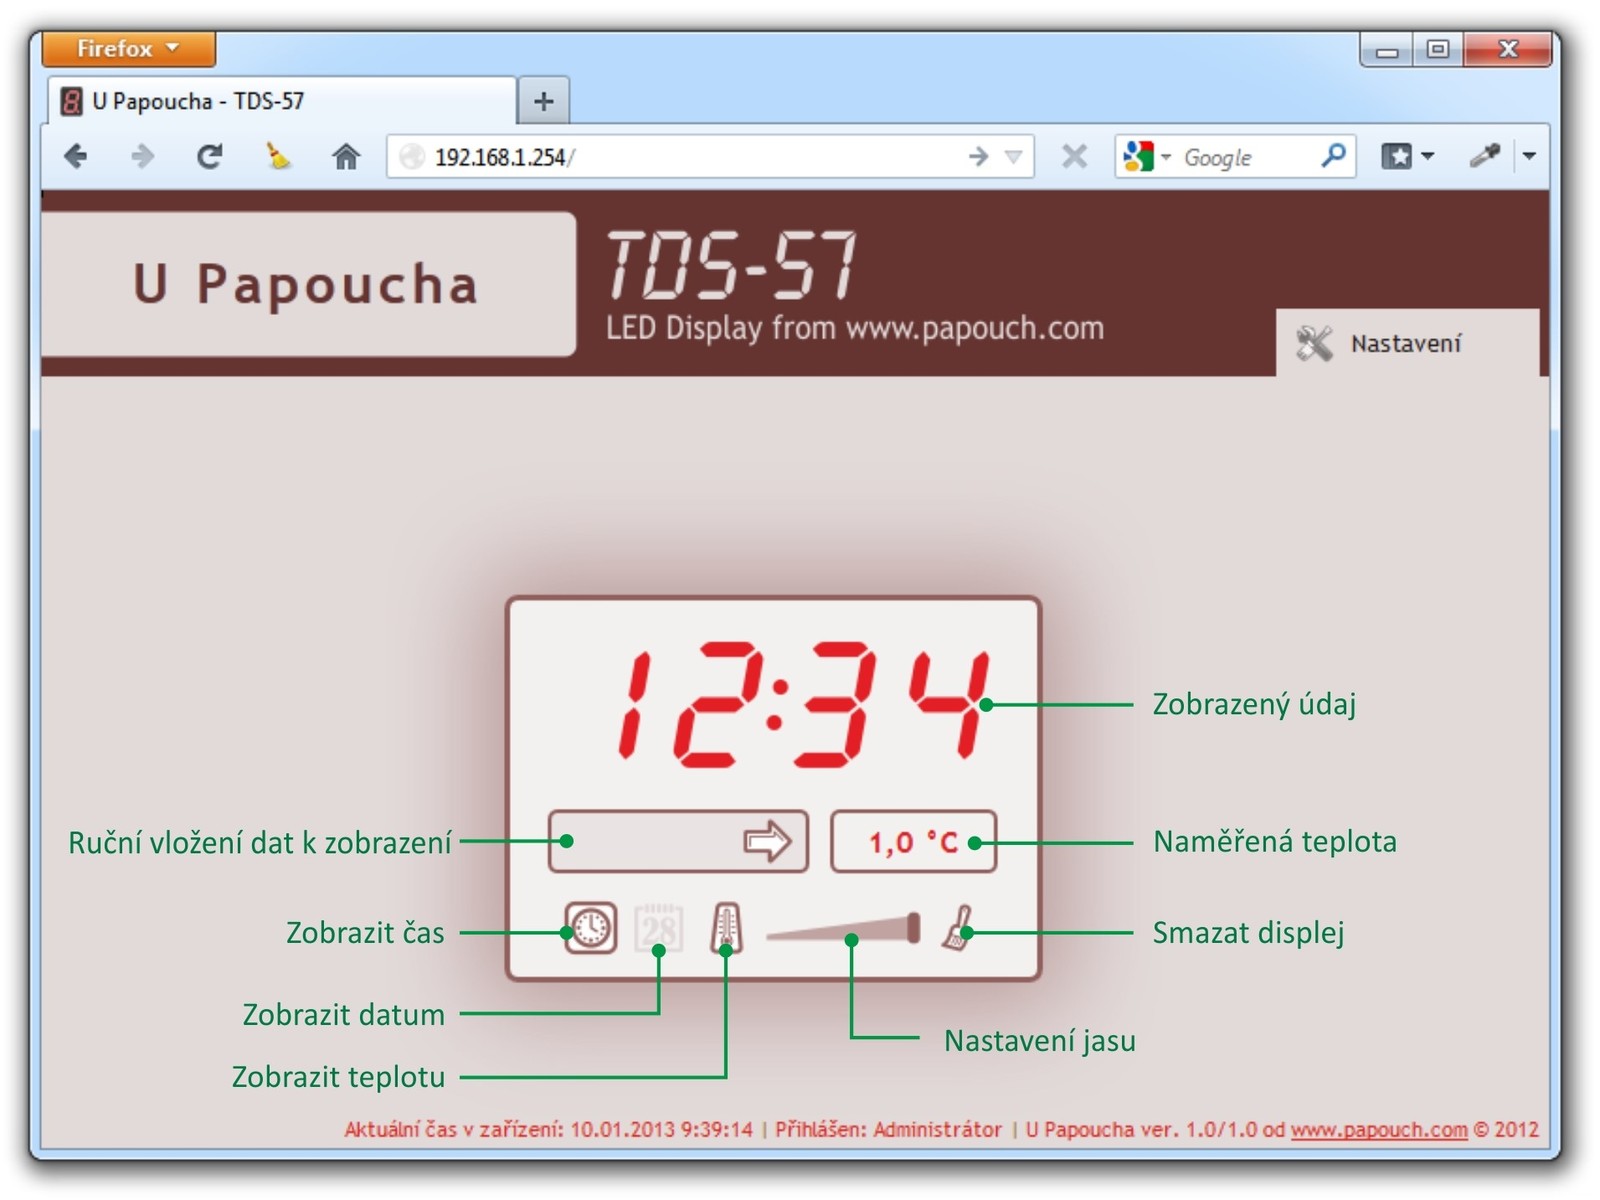Select the U Papoucha - TDS-57 tab

280,101
